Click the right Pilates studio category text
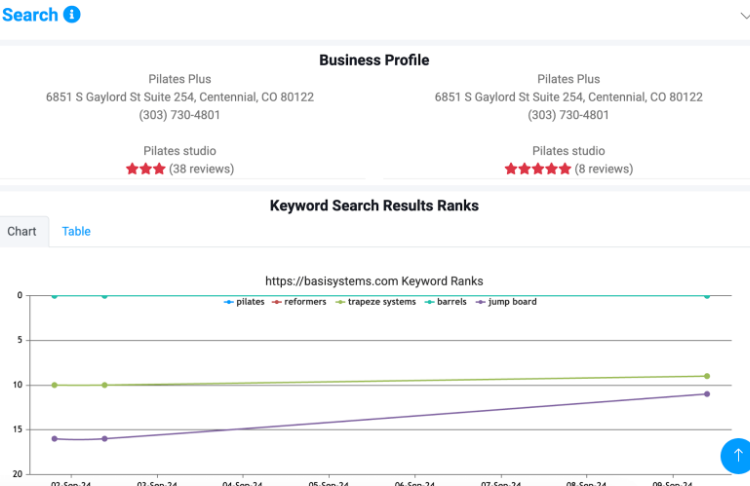Image resolution: width=750 pixels, height=486 pixels. [569, 151]
